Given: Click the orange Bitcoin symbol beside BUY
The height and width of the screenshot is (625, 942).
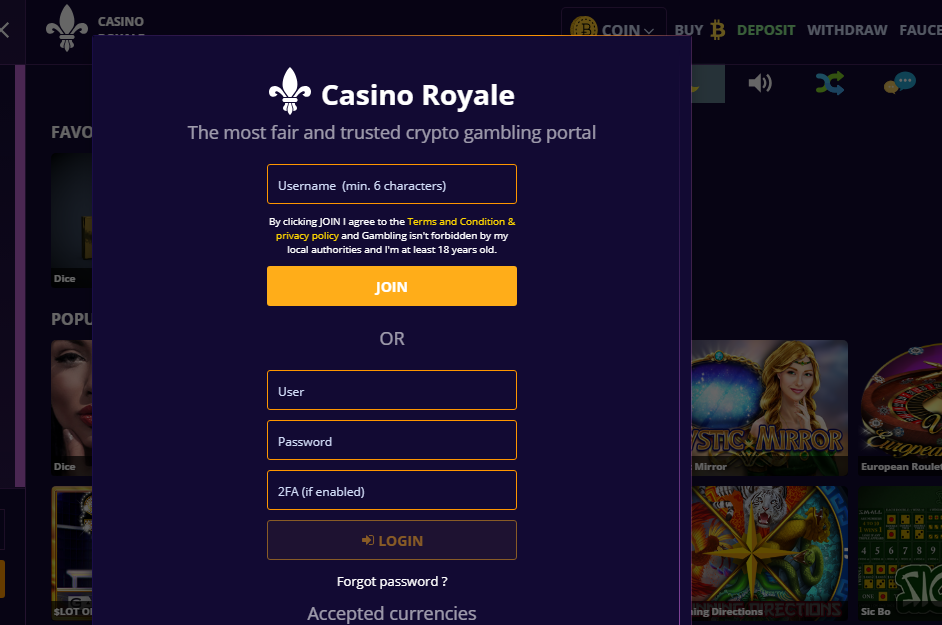Looking at the screenshot, I should click(x=717, y=29).
